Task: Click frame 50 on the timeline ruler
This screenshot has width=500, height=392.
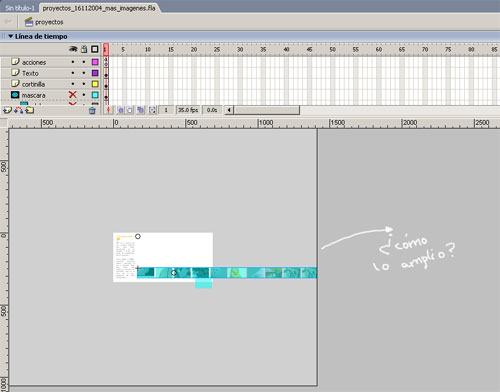Action: (x=333, y=49)
